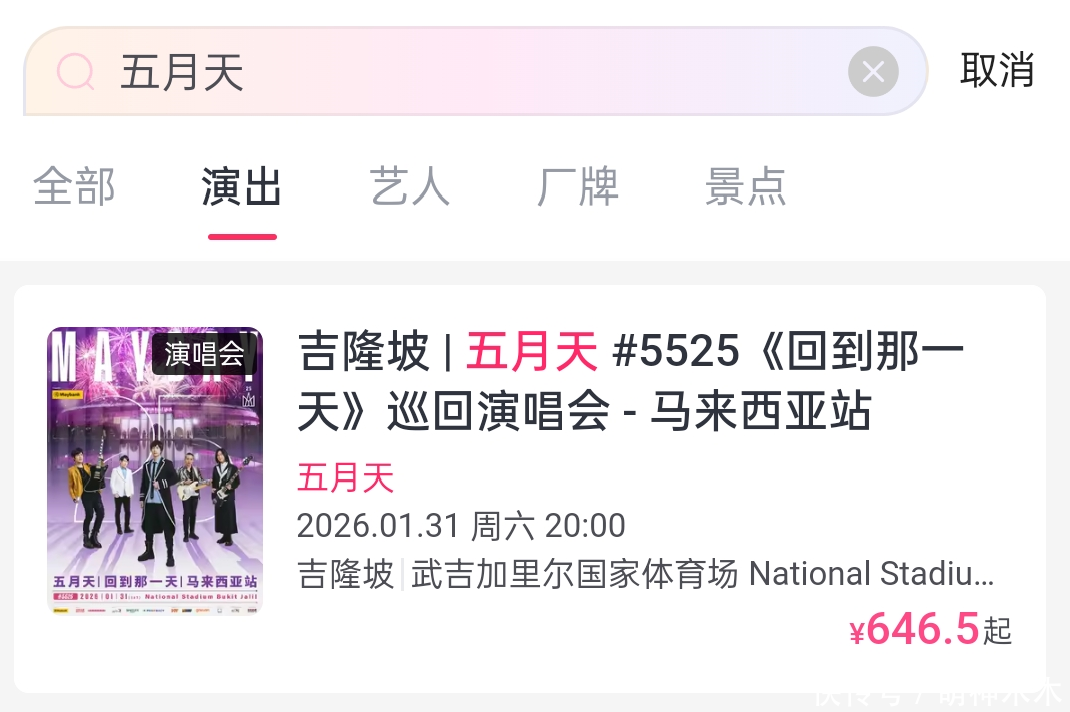Switch to the 厂牌 tab
Screen dimensions: 1070x712
(577, 186)
